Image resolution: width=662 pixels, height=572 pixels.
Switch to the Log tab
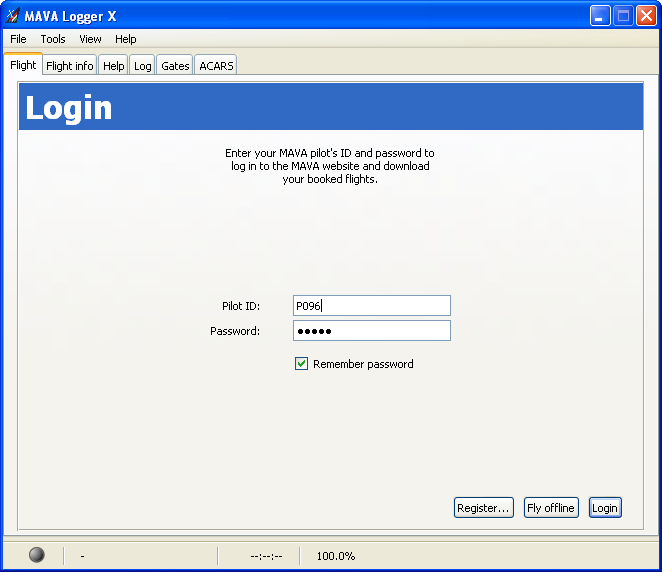coord(142,66)
